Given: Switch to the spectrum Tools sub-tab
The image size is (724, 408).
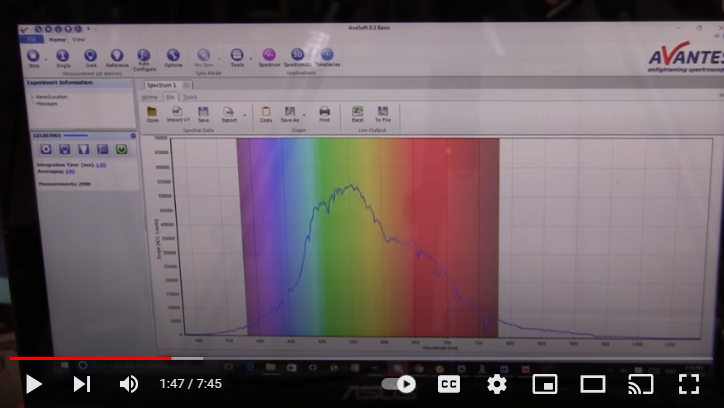Looking at the screenshot, I should tap(190, 97).
